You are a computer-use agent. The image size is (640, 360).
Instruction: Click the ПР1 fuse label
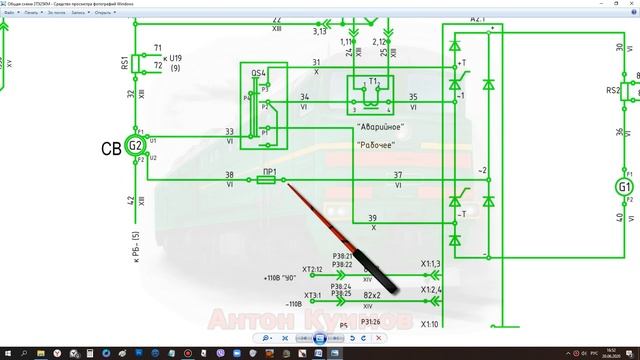269,171
